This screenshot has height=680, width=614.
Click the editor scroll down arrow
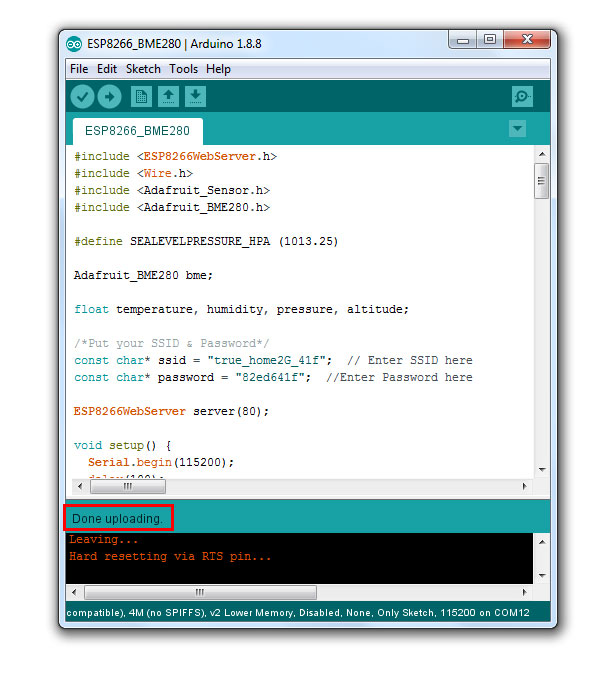[542, 470]
